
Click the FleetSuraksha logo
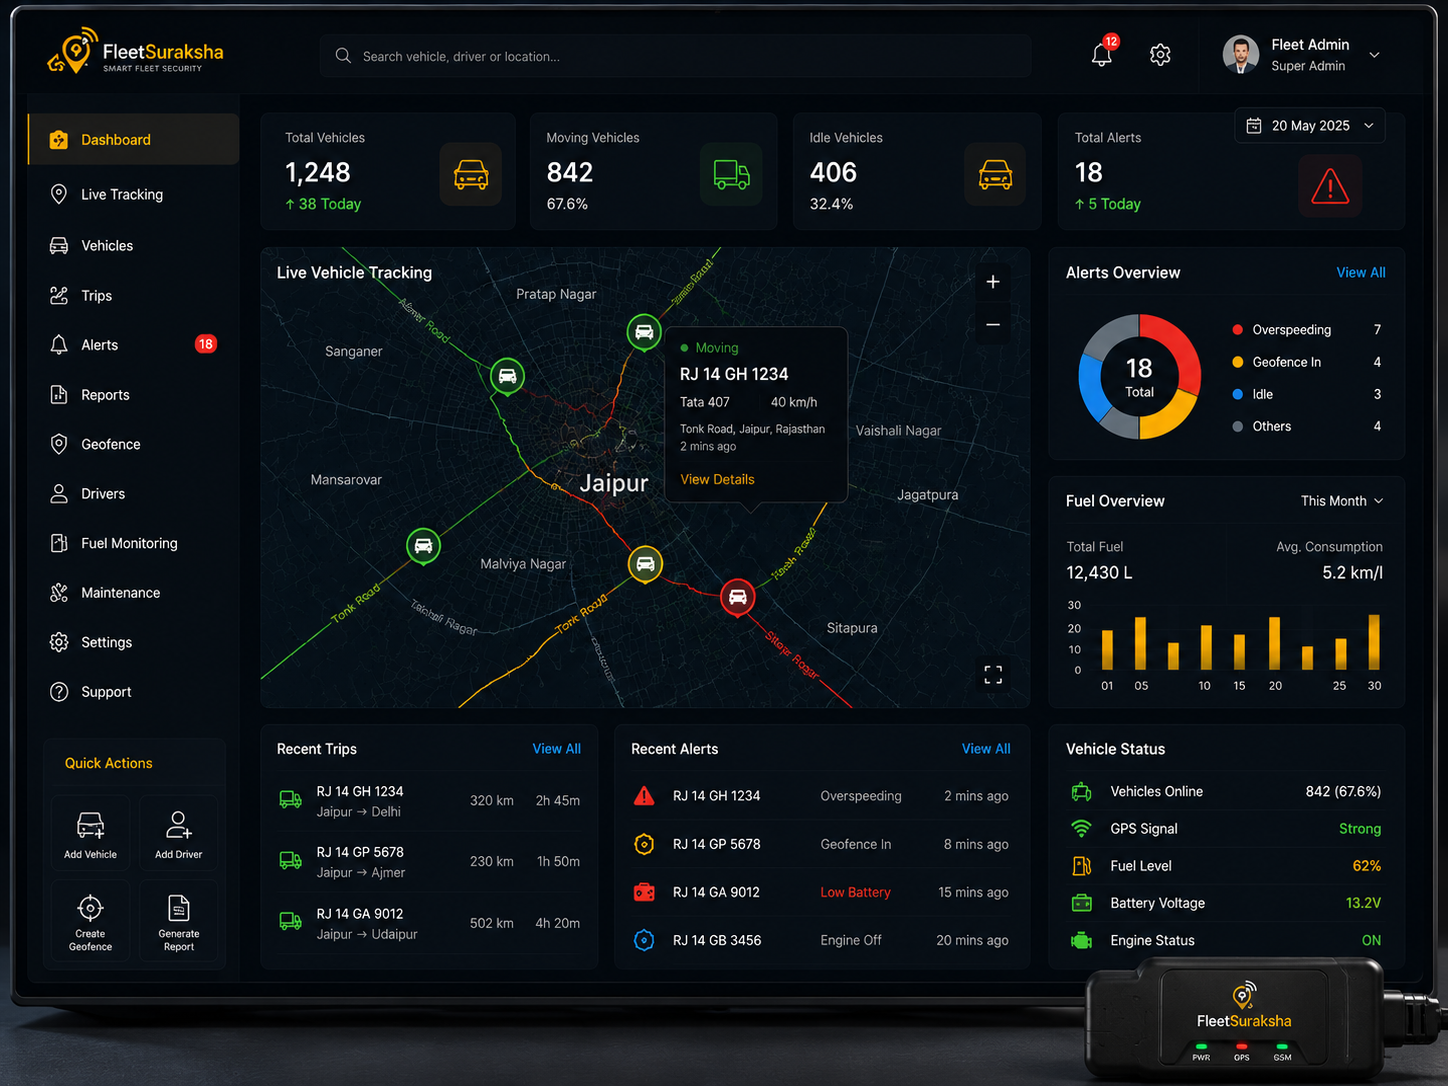[135, 53]
